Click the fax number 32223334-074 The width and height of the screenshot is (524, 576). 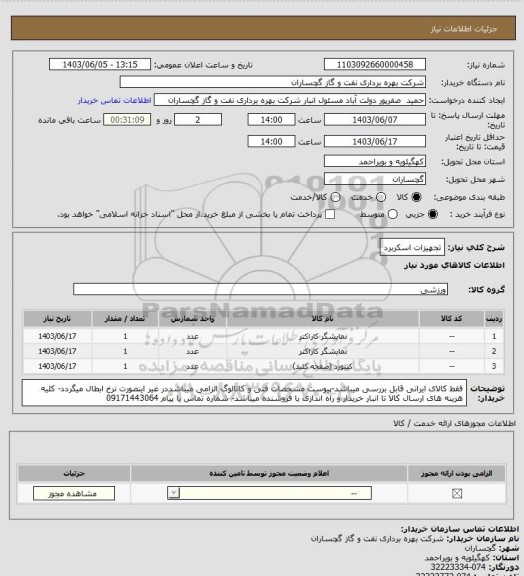click(458, 567)
